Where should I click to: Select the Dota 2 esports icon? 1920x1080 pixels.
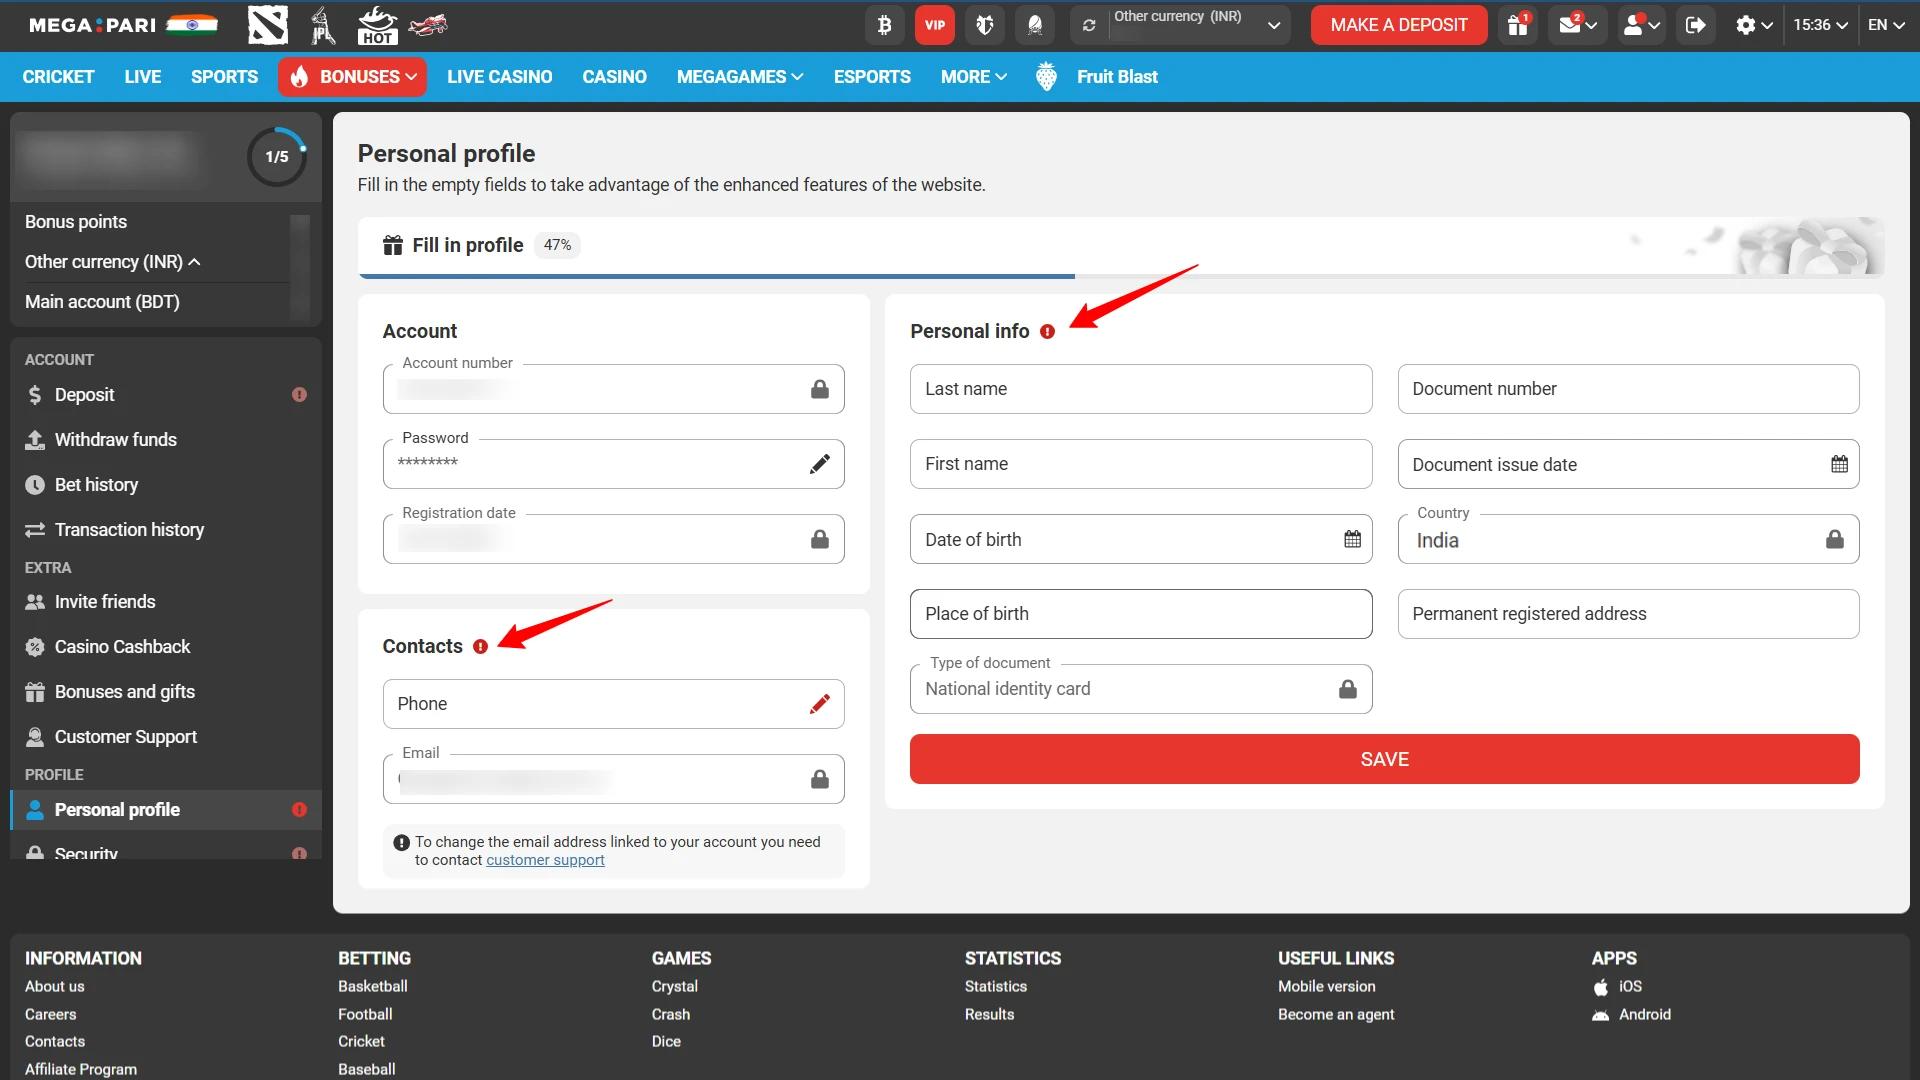tap(267, 25)
